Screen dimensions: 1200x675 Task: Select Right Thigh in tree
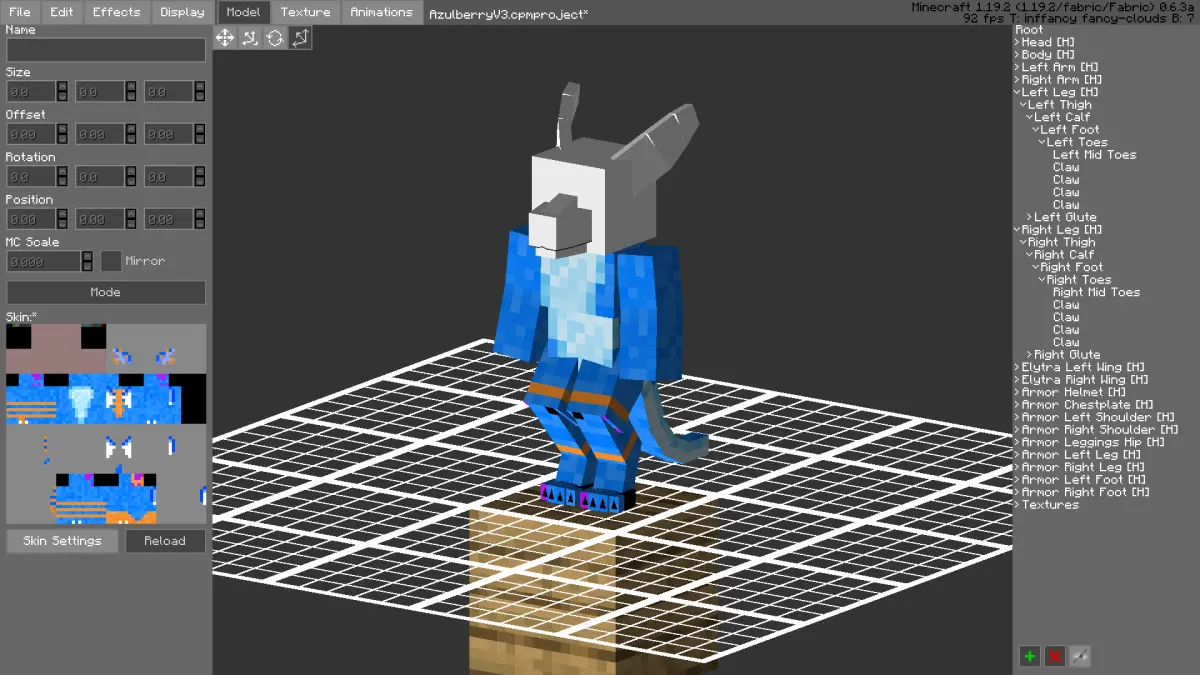tap(1062, 243)
